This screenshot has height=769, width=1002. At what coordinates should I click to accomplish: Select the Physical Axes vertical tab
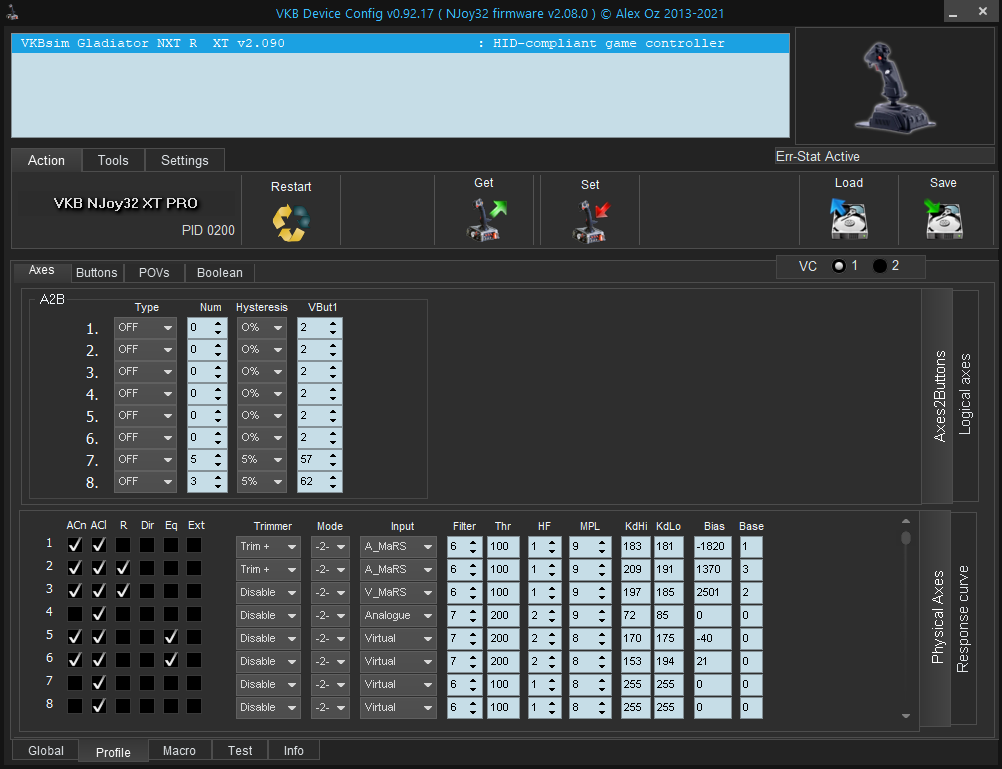937,619
